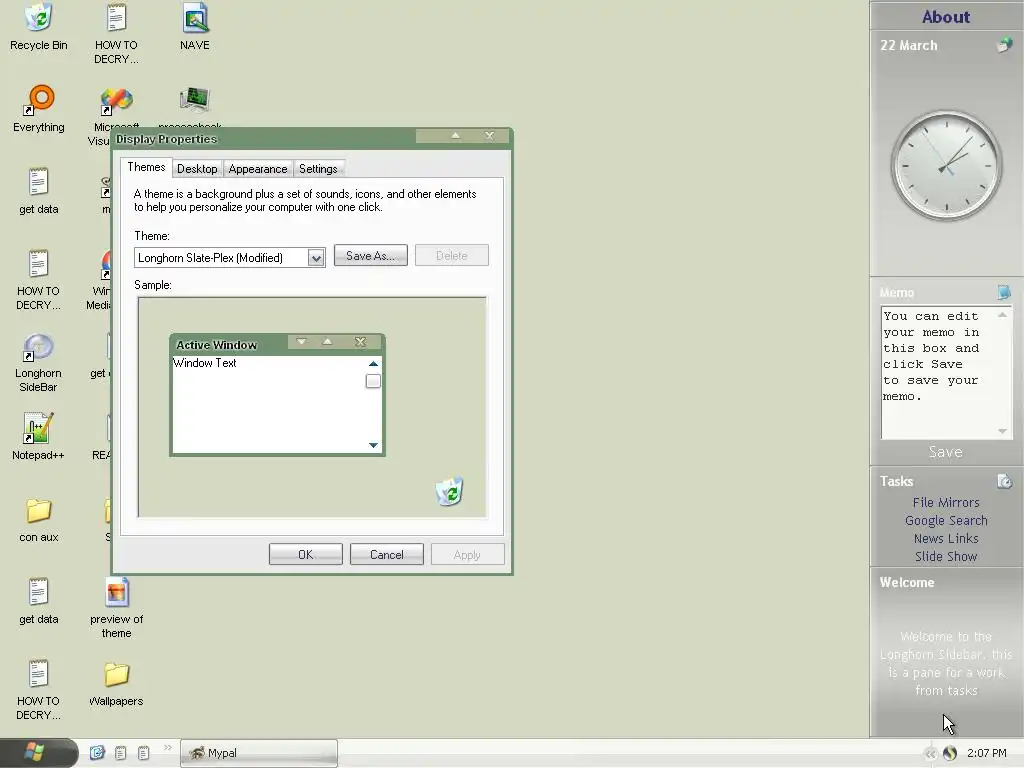Switch to the Desktop tab
This screenshot has width=1024, height=768.
197,168
